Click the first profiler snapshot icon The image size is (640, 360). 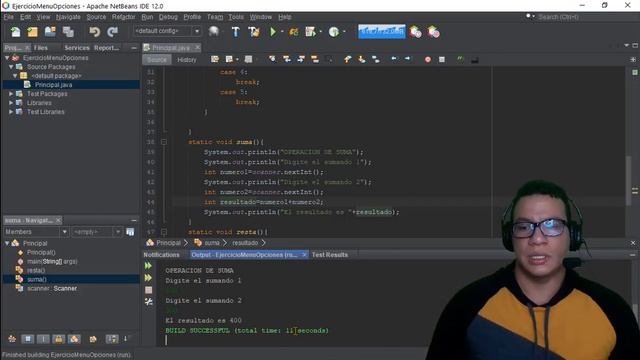pyautogui.click(x=416, y=32)
